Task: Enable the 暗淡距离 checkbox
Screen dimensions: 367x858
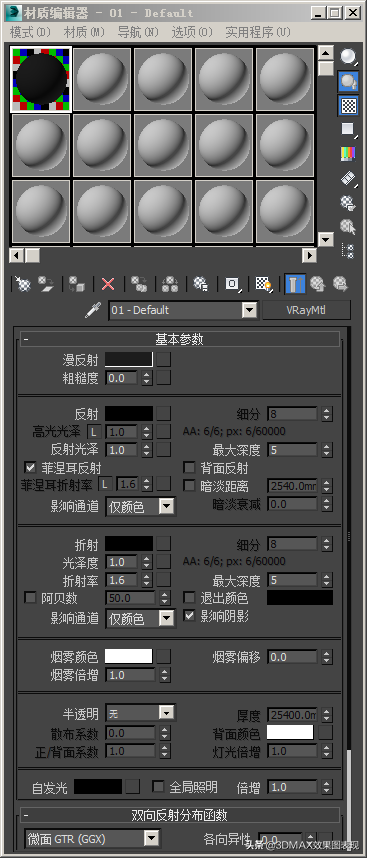Action: [x=189, y=486]
